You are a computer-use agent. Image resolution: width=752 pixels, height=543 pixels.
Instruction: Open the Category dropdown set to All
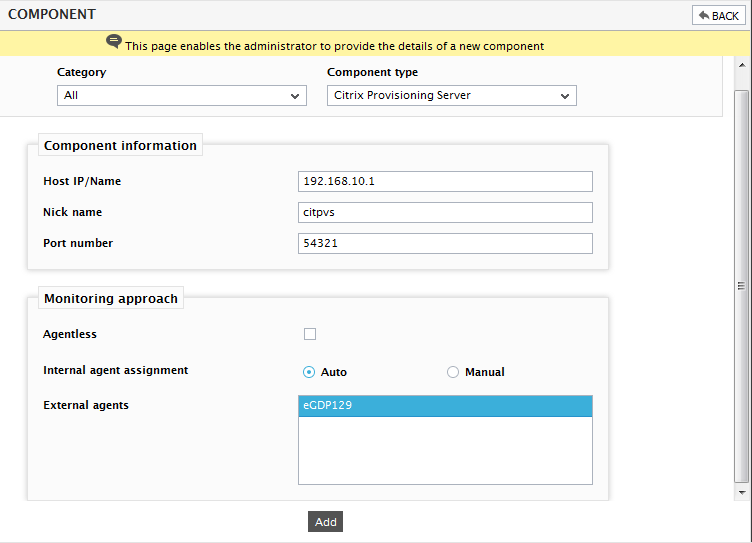tap(182, 95)
